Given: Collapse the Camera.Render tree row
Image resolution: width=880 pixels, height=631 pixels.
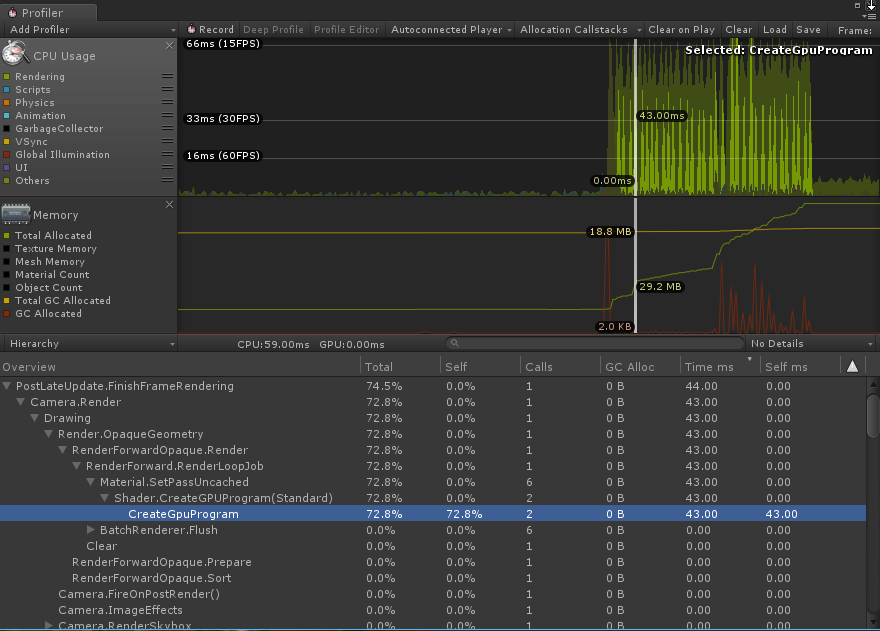Looking at the screenshot, I should click(x=22, y=402).
